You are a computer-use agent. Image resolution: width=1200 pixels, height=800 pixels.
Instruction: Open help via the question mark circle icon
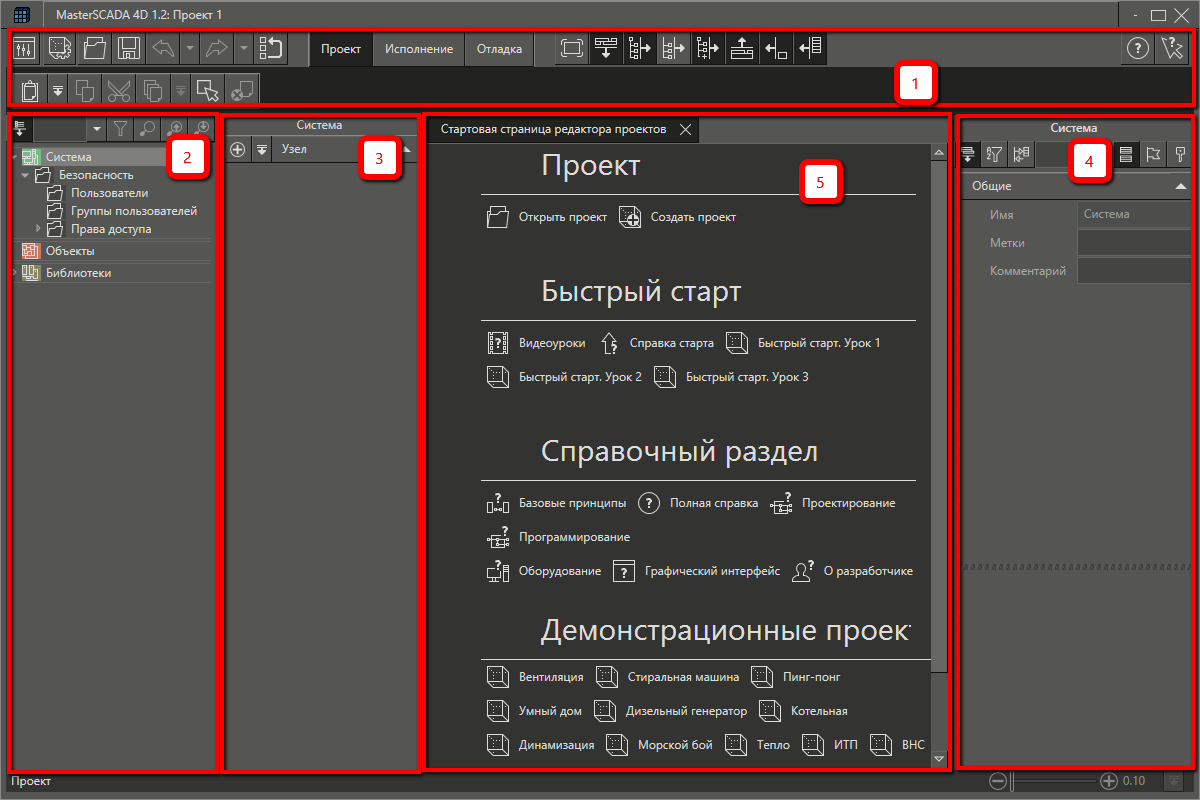1138,49
